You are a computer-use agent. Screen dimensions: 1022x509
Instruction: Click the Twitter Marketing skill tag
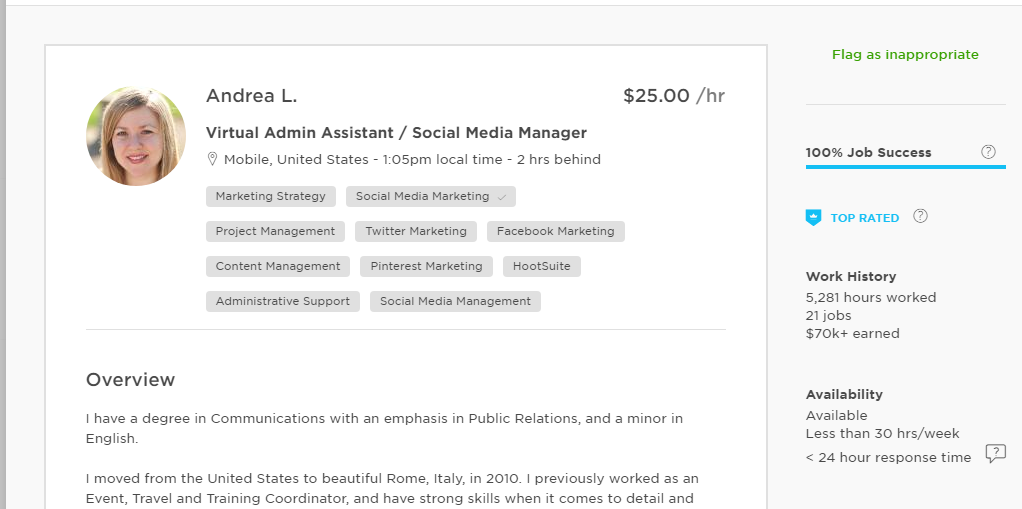click(x=415, y=231)
